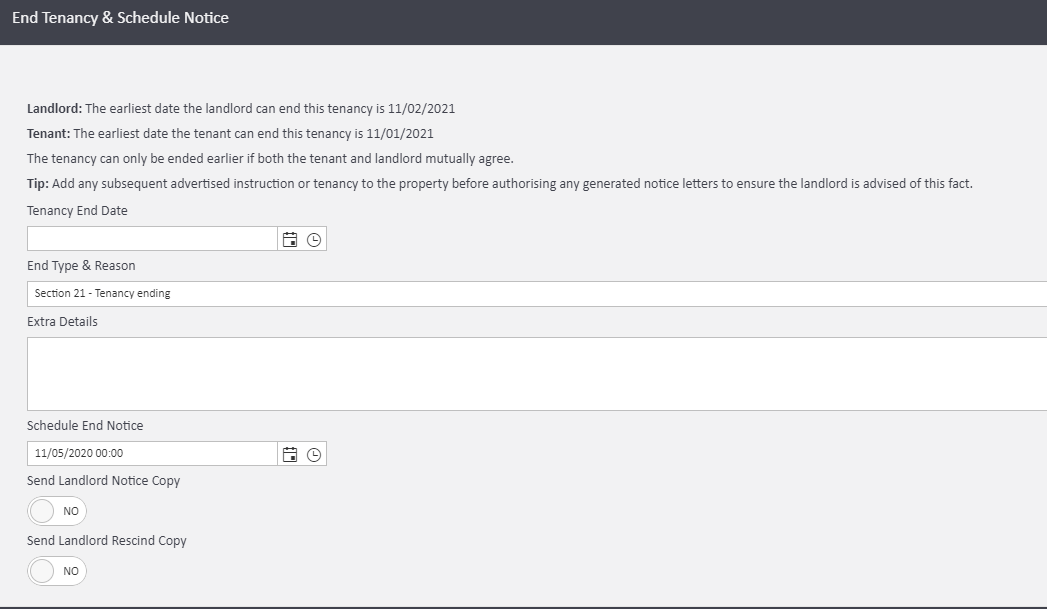1047x609 pixels.
Task: Click the Send Landlord Rescind Copy label
Action: pos(107,541)
